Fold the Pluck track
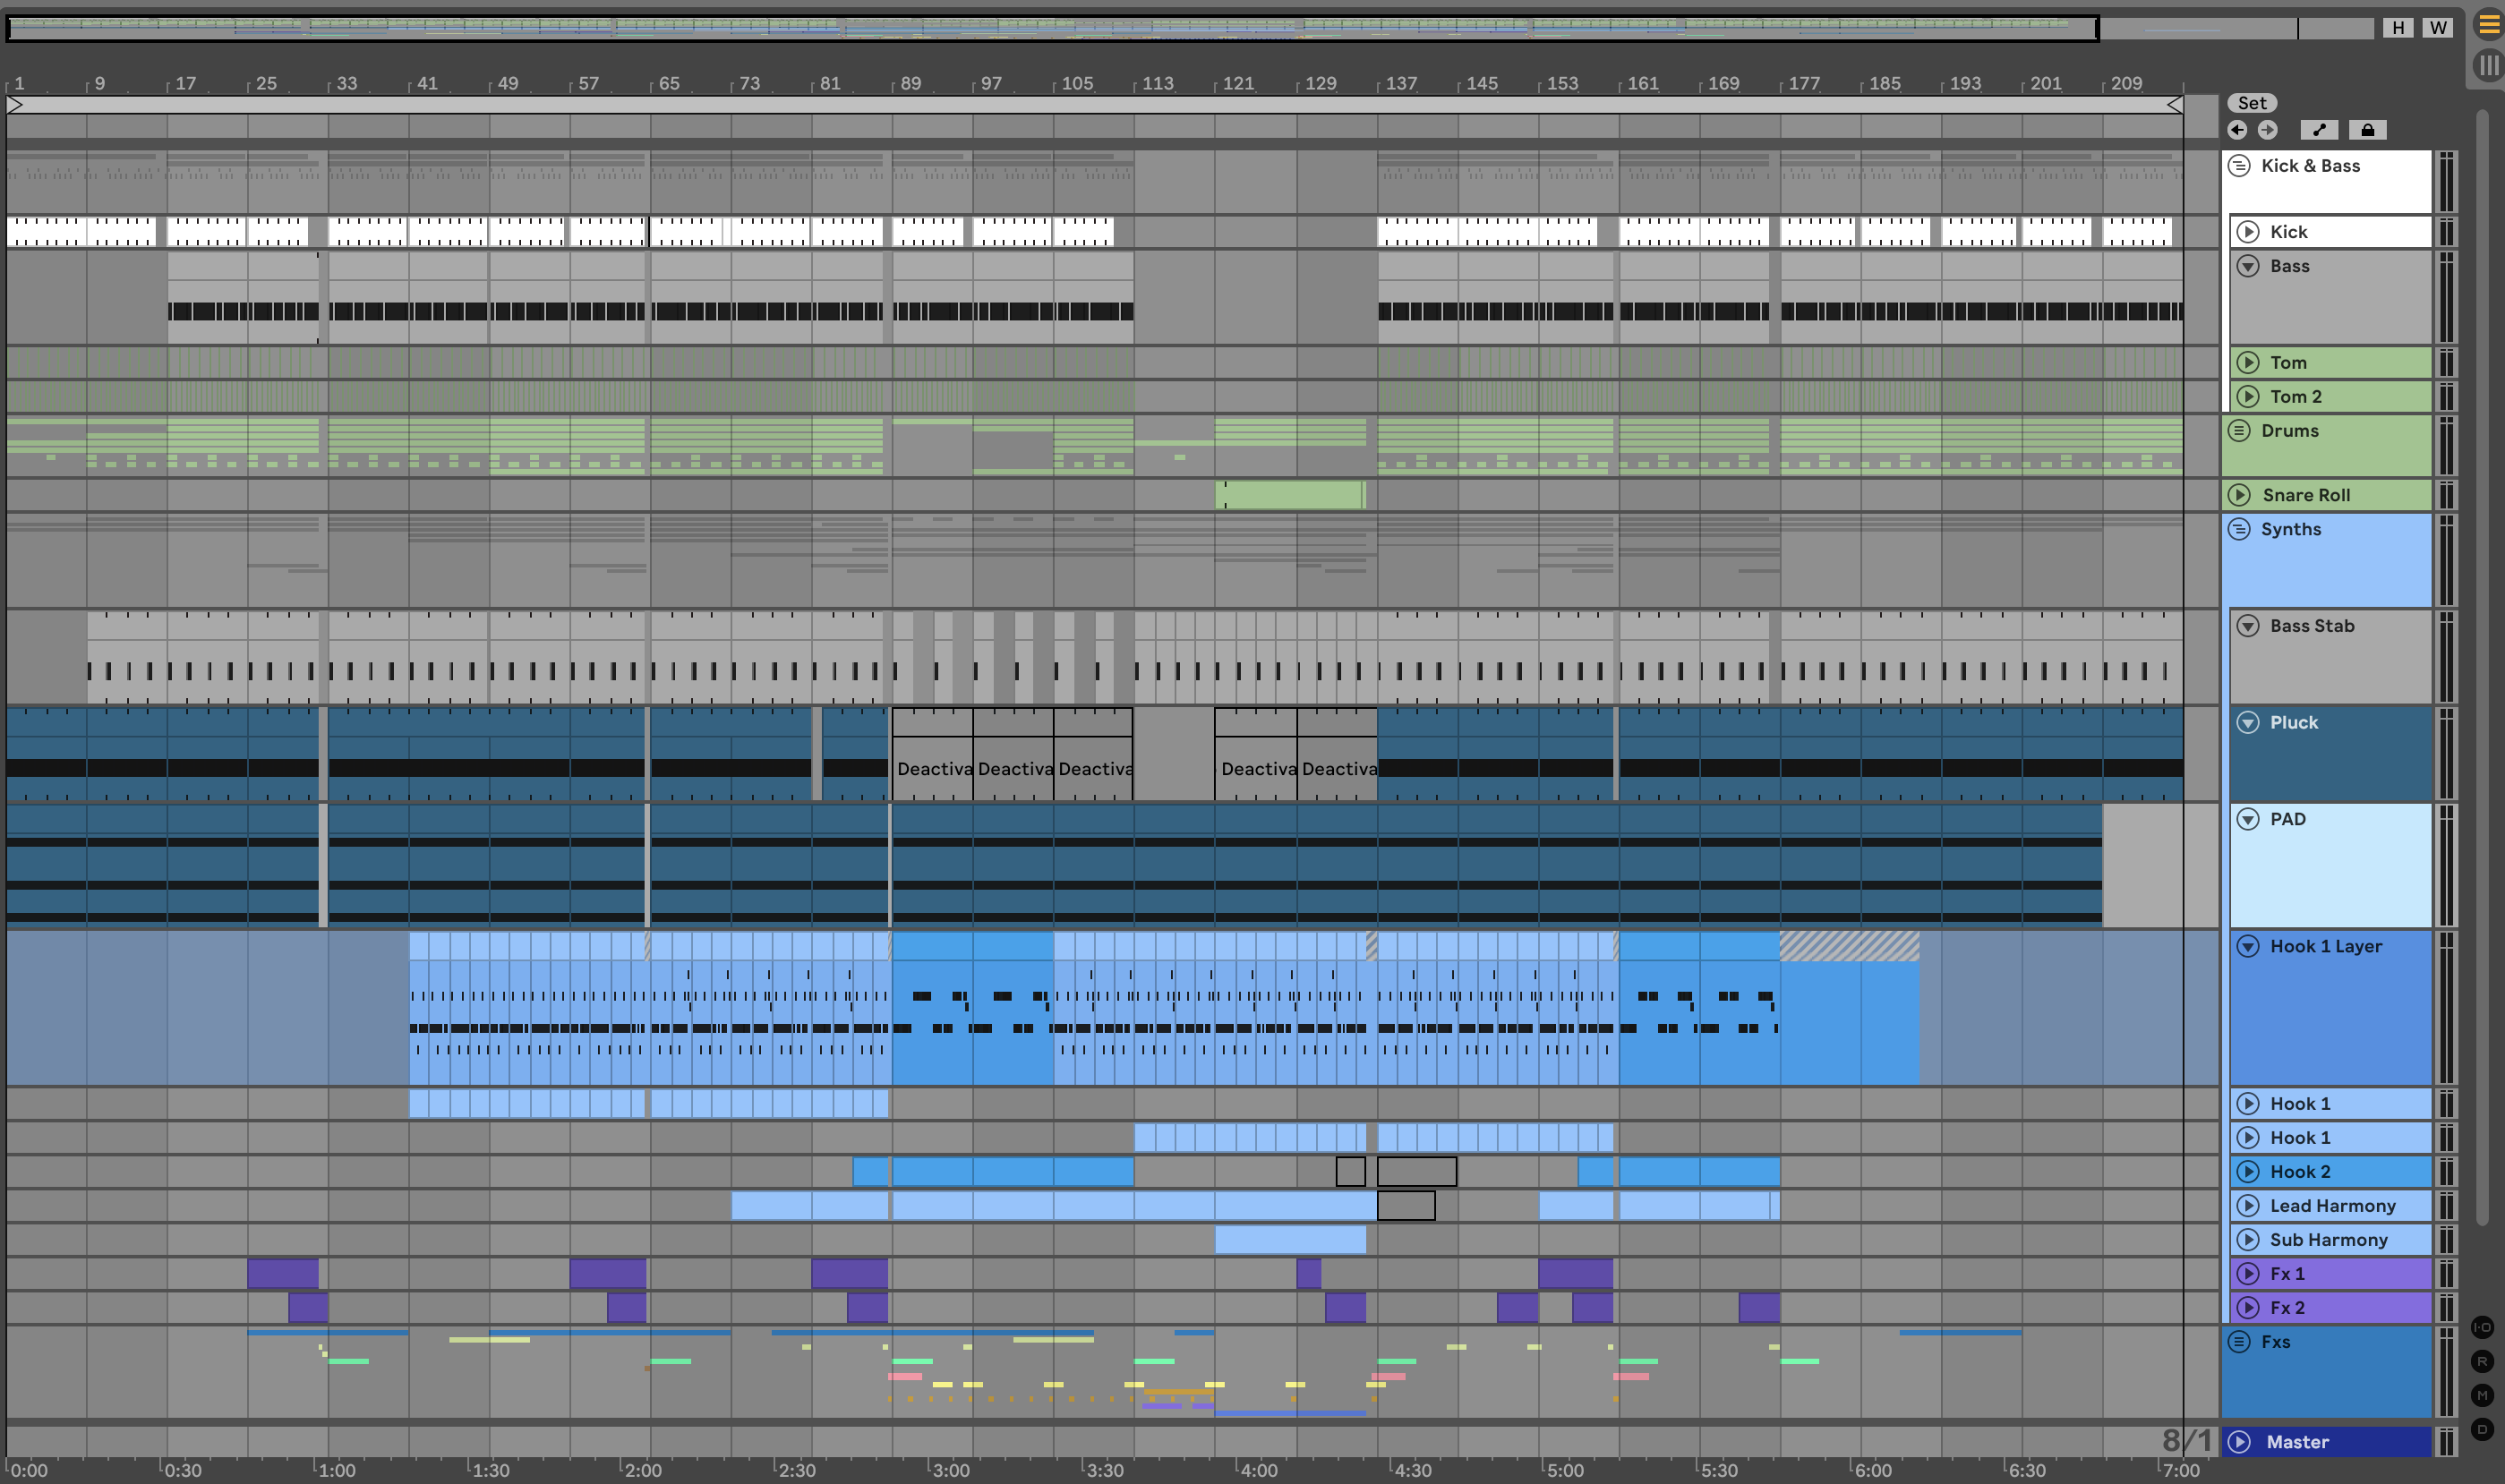The image size is (2505, 1484). tap(2248, 722)
